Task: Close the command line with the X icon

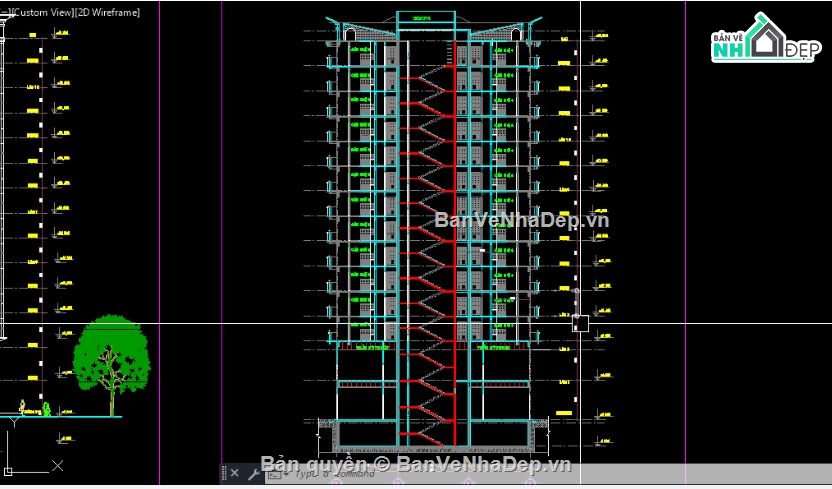Action: click(234, 473)
